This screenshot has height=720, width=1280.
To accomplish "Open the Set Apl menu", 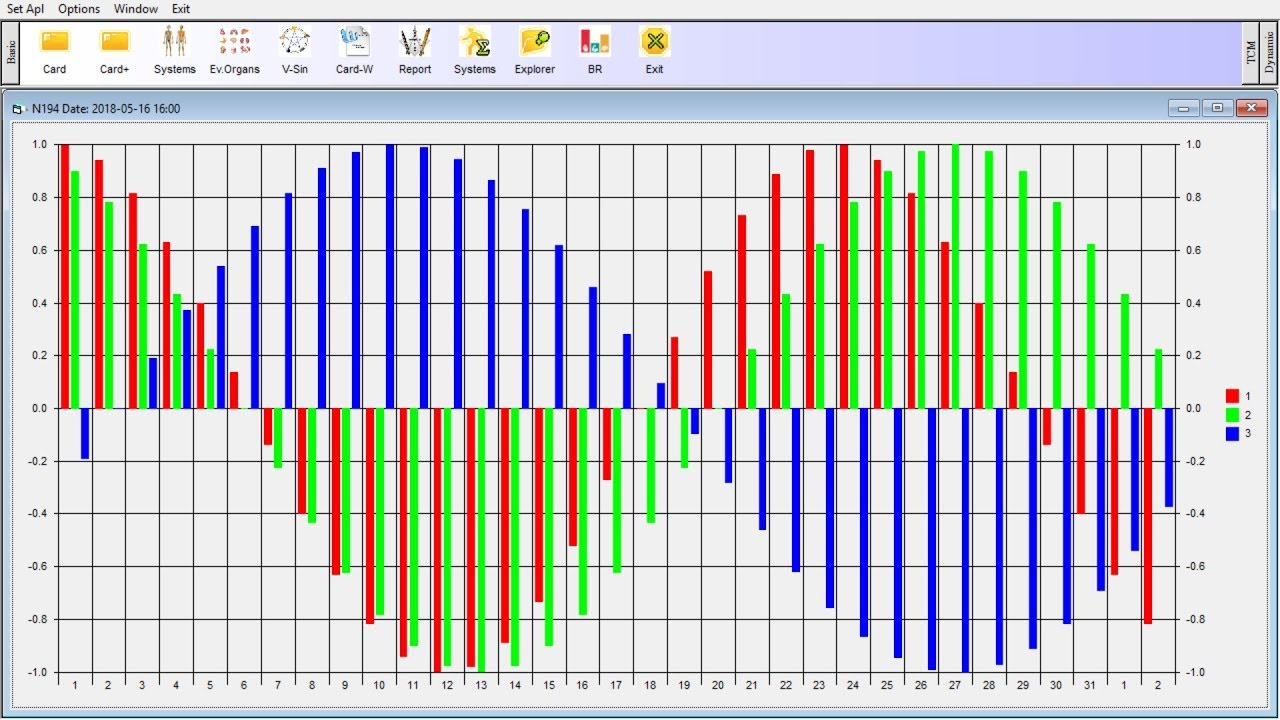I will 26,8.
